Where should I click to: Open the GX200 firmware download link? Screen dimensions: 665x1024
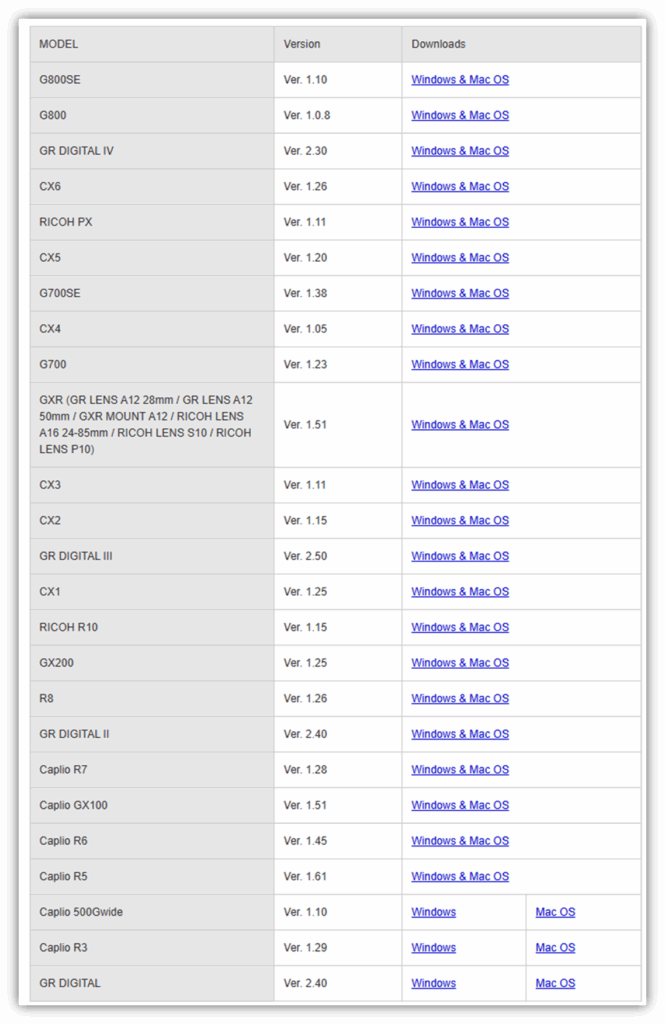(460, 663)
